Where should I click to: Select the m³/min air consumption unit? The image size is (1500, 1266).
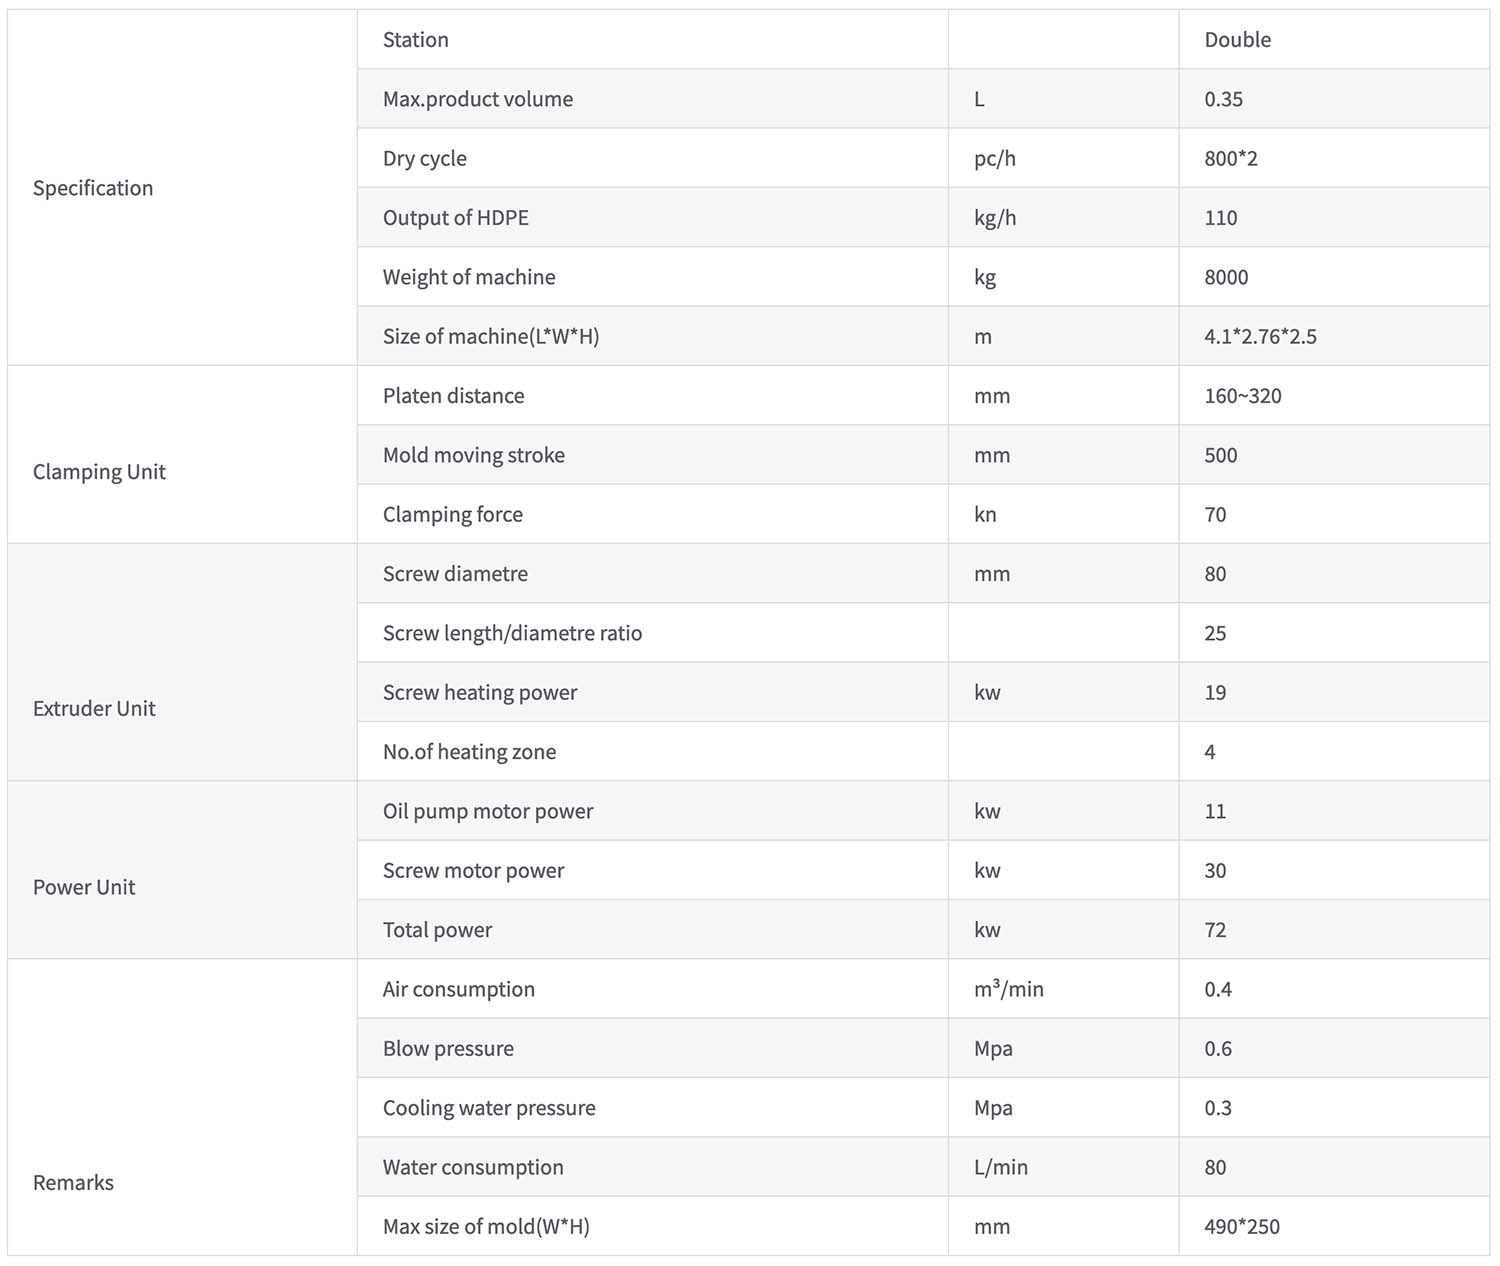[1008, 989]
